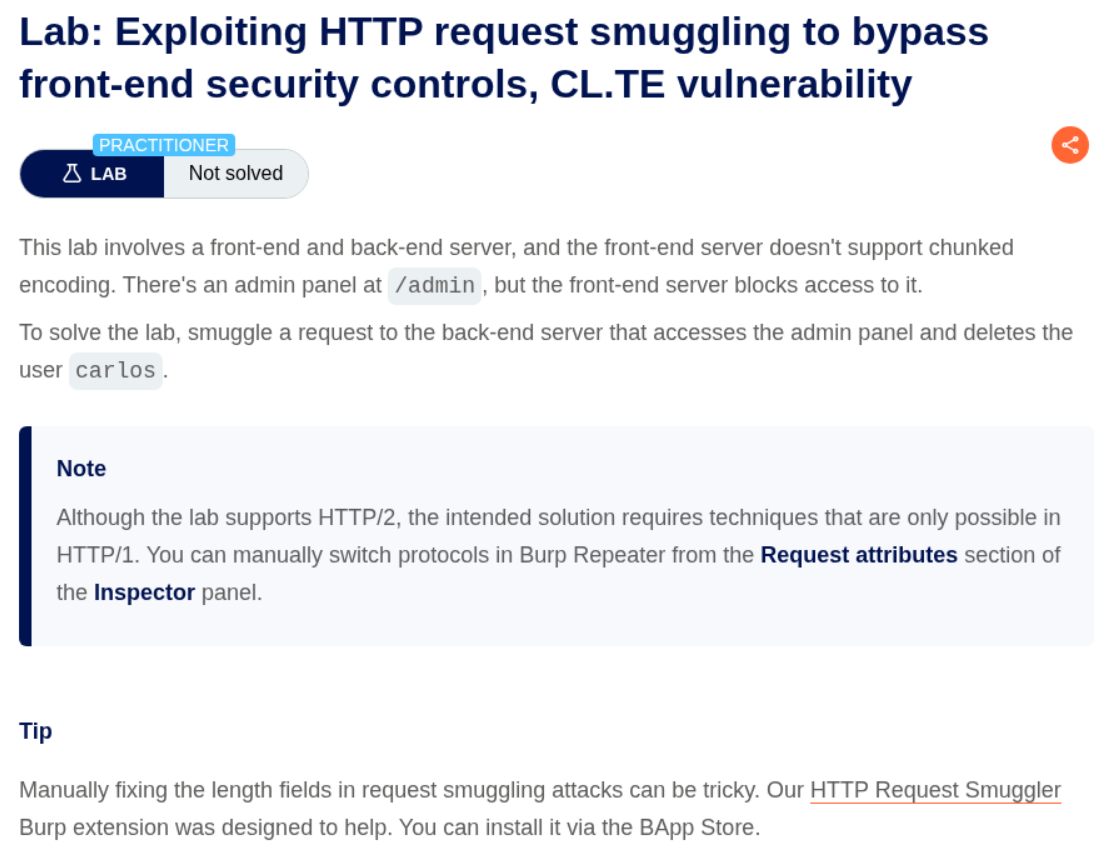Click the /admin code snippet
Viewport: 1111px width, 851px height.
(x=435, y=285)
